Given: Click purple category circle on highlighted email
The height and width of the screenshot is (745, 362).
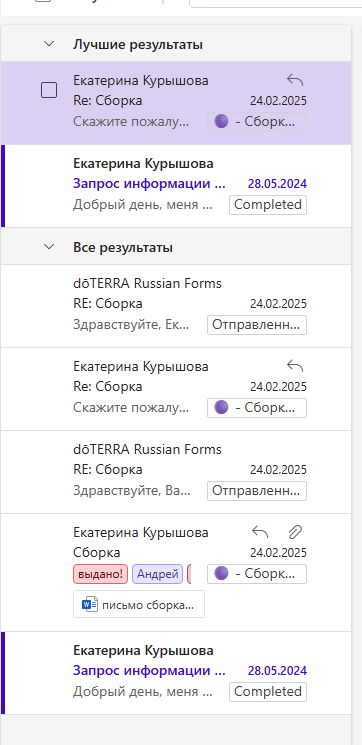Looking at the screenshot, I should 221,122.
